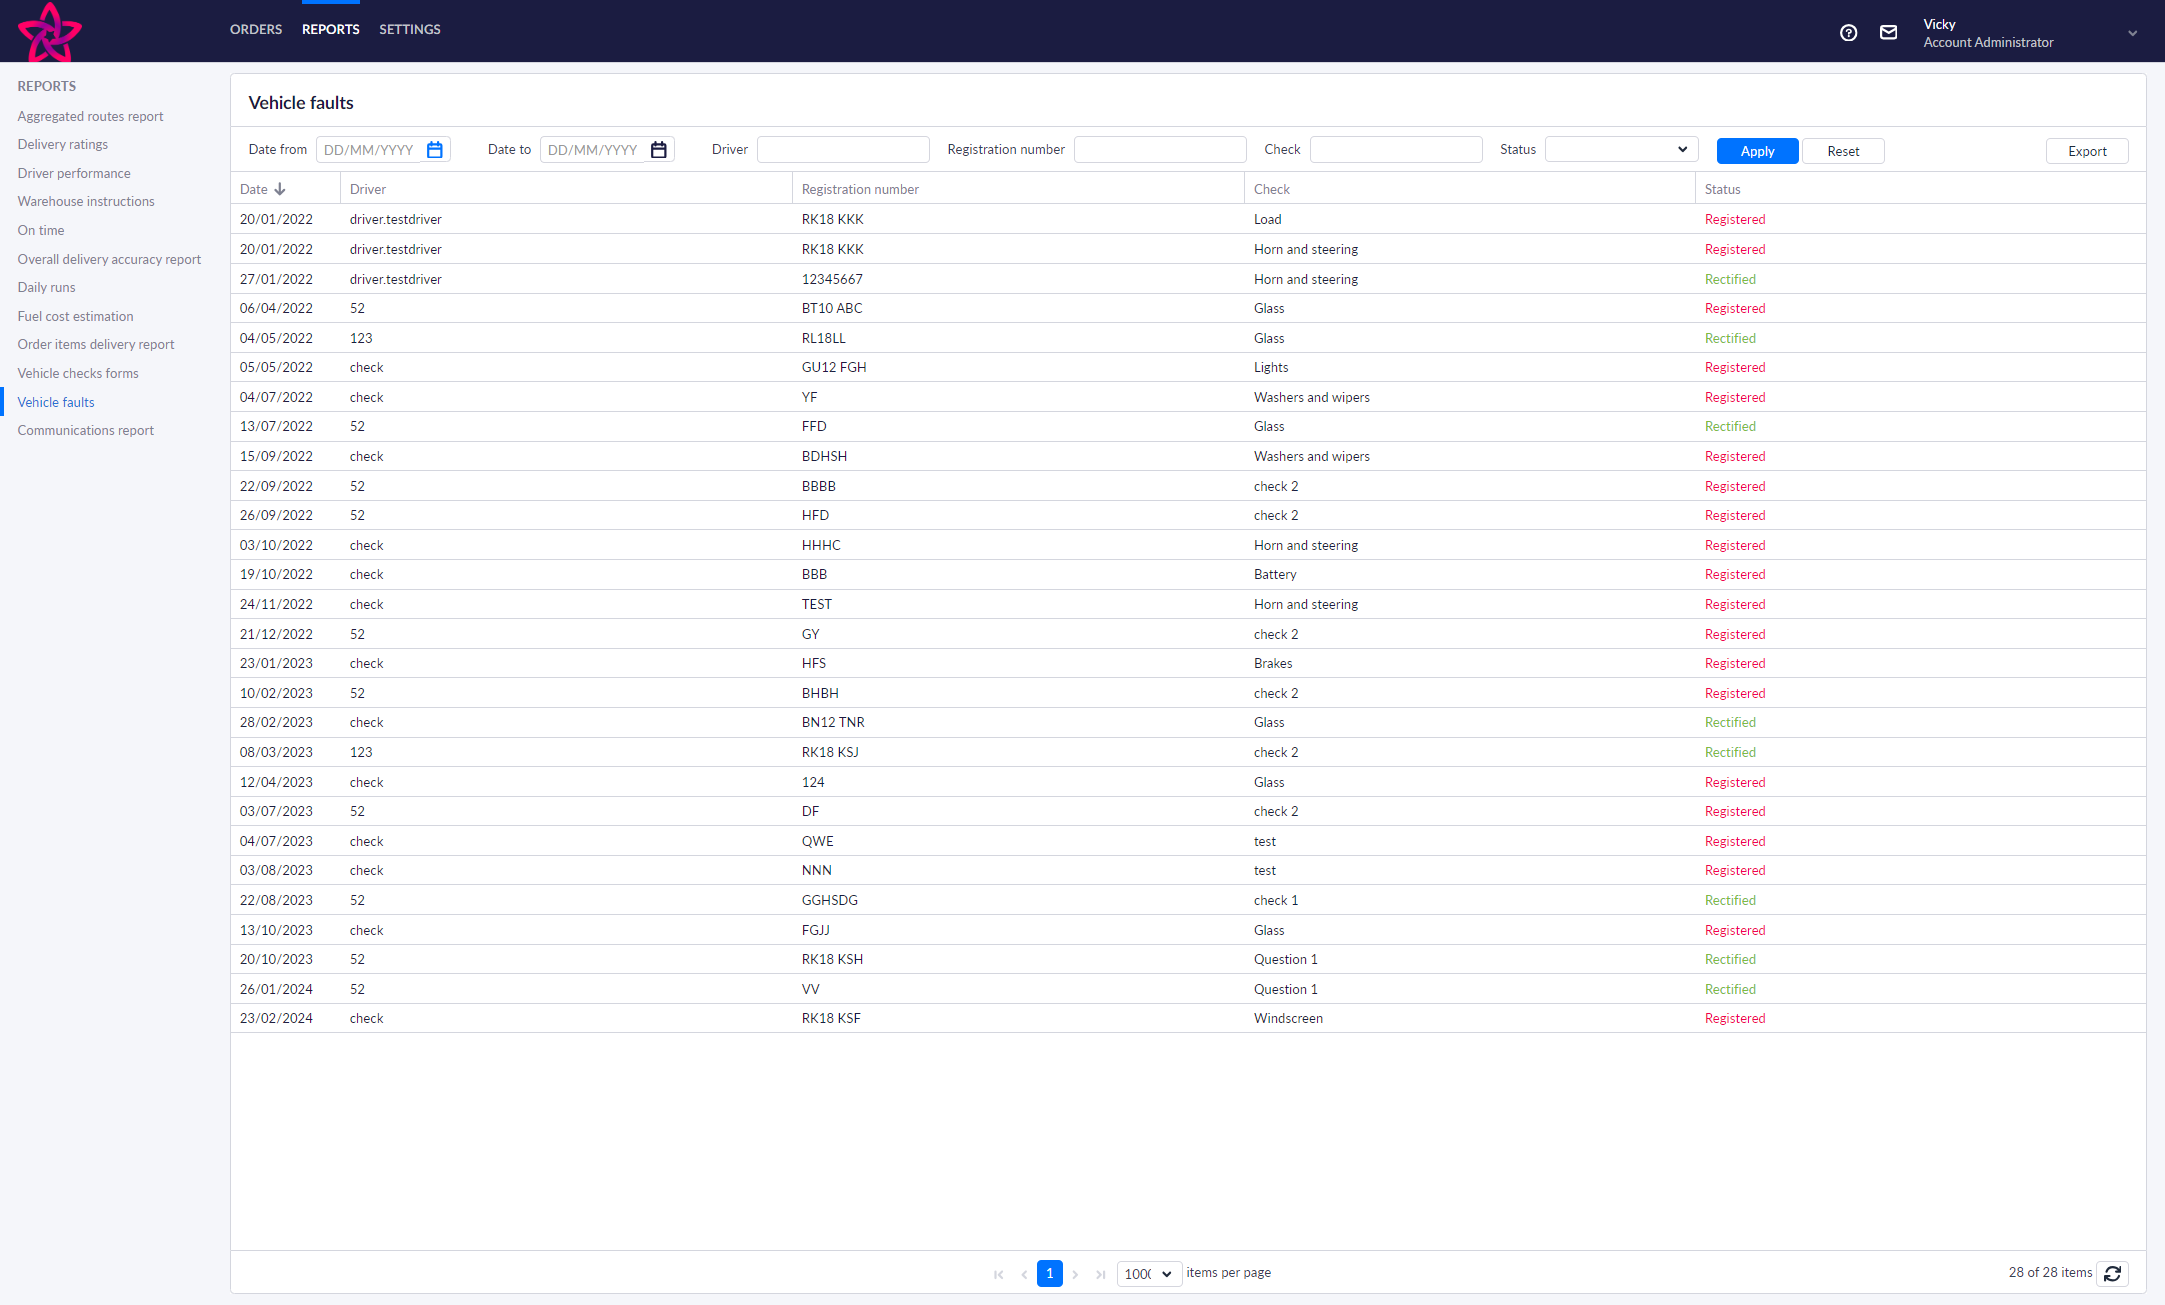Go to last page arrow

(1100, 1274)
